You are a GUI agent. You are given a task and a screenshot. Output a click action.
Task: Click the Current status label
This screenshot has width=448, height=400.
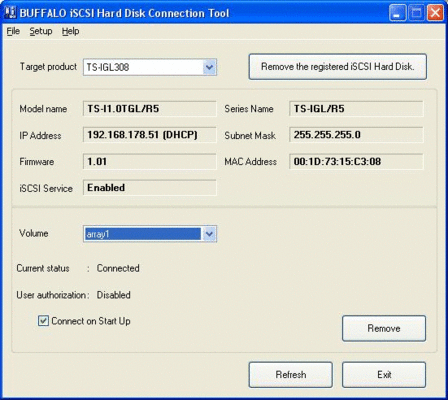(x=43, y=268)
